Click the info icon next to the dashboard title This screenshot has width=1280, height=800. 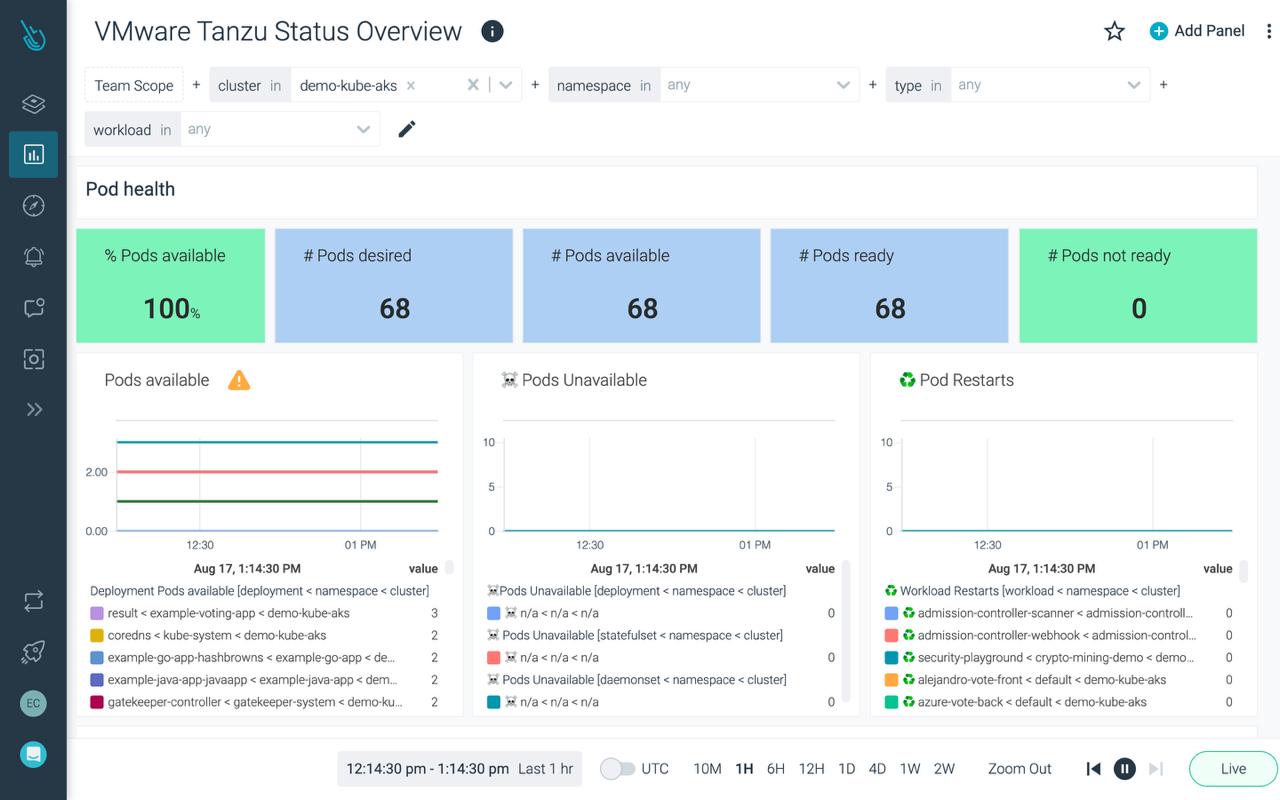pos(491,31)
